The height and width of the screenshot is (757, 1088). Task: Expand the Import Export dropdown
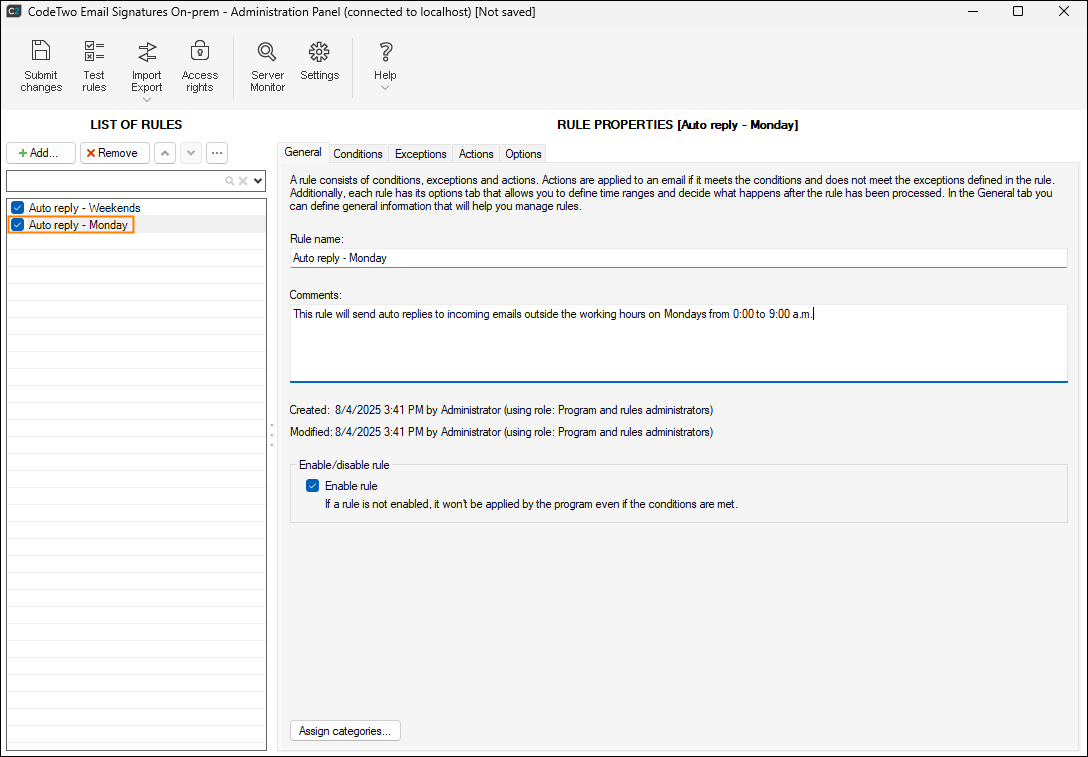(146, 99)
